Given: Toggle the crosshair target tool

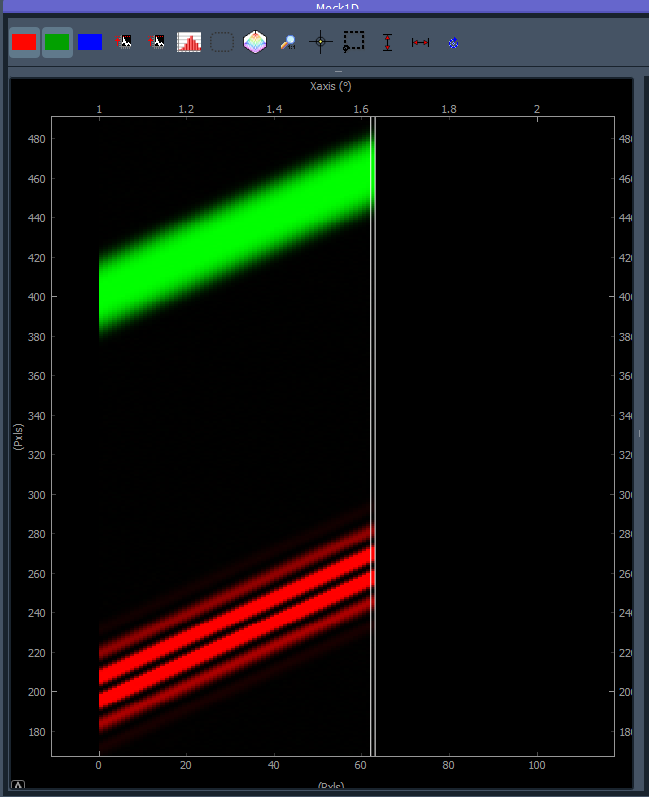Looking at the screenshot, I should click(x=321, y=42).
